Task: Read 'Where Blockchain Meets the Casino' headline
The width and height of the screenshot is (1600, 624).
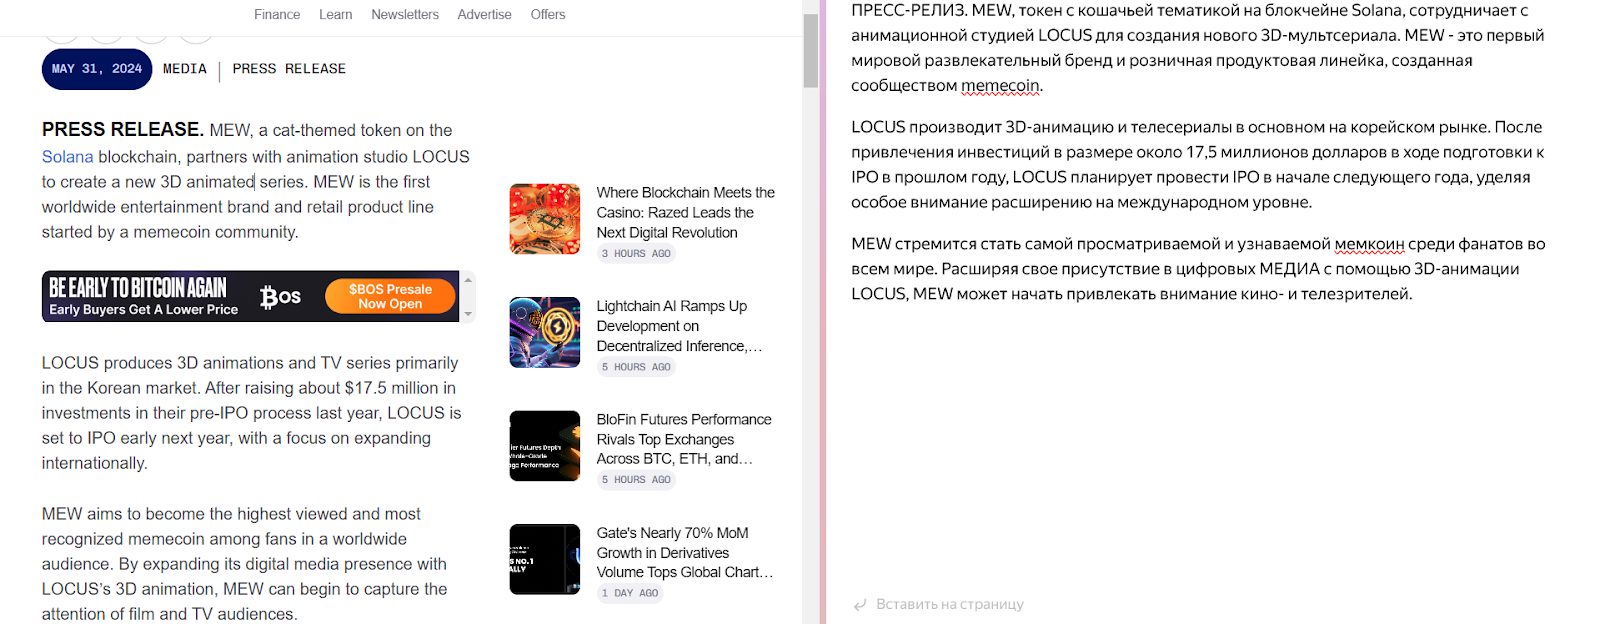Action: (686, 212)
